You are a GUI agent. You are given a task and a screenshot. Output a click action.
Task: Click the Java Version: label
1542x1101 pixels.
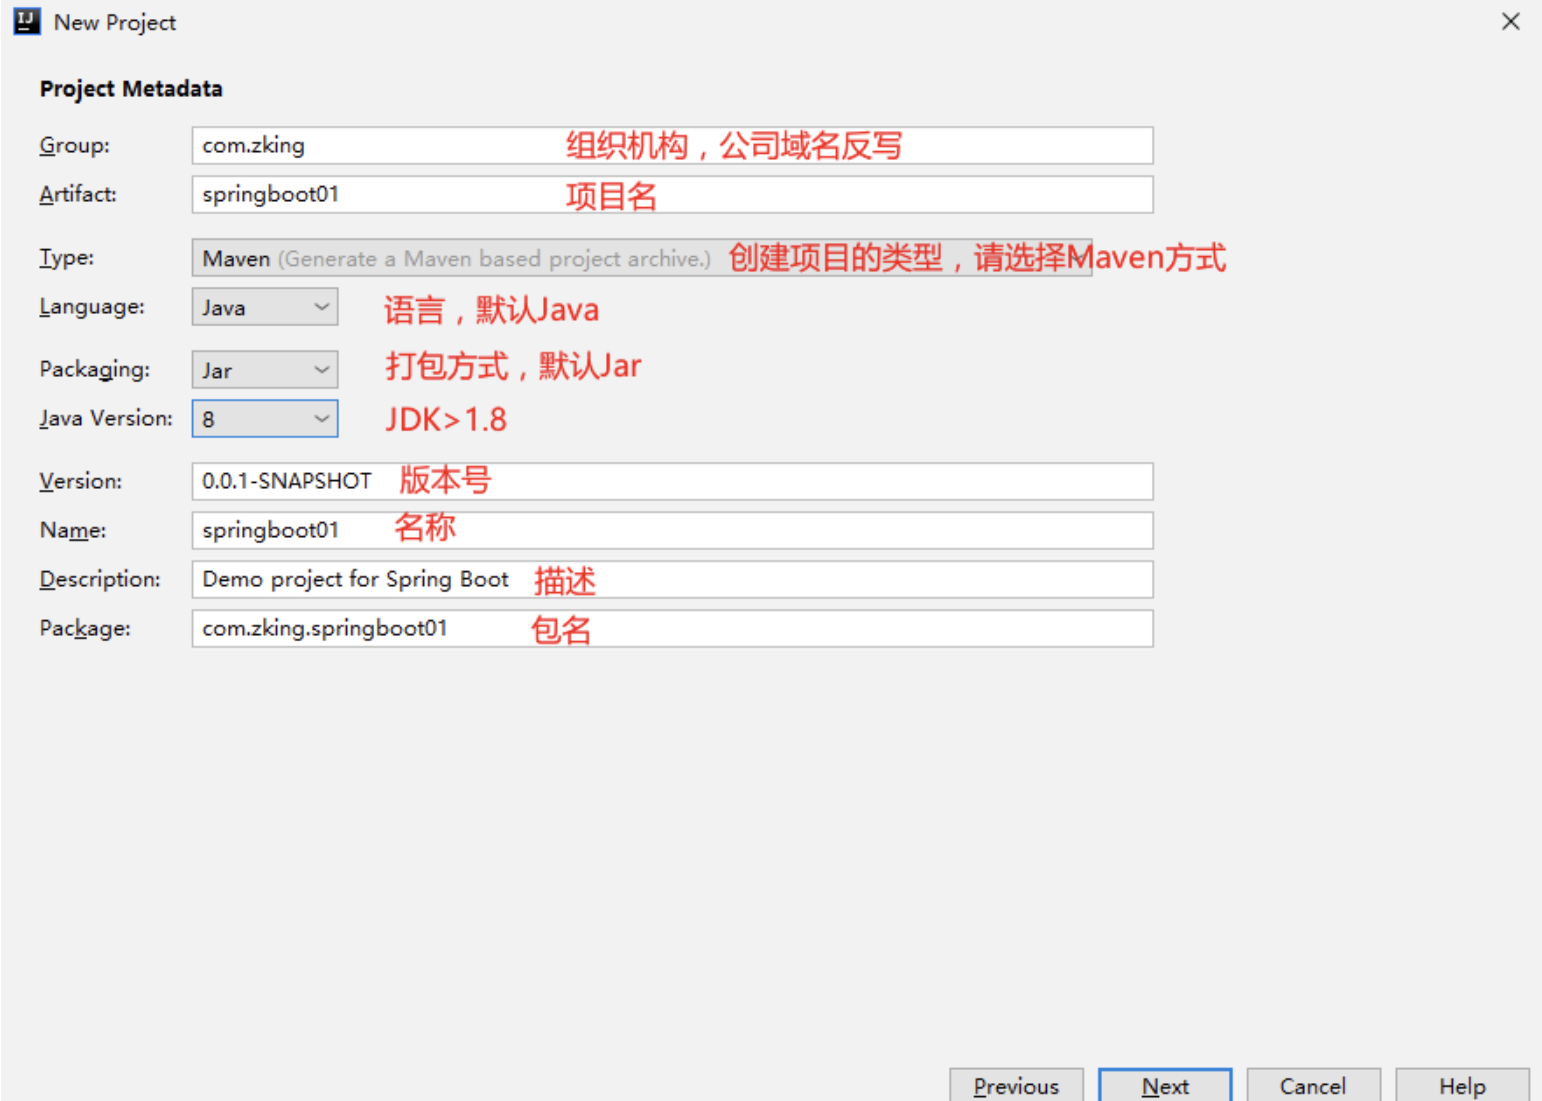pyautogui.click(x=106, y=418)
